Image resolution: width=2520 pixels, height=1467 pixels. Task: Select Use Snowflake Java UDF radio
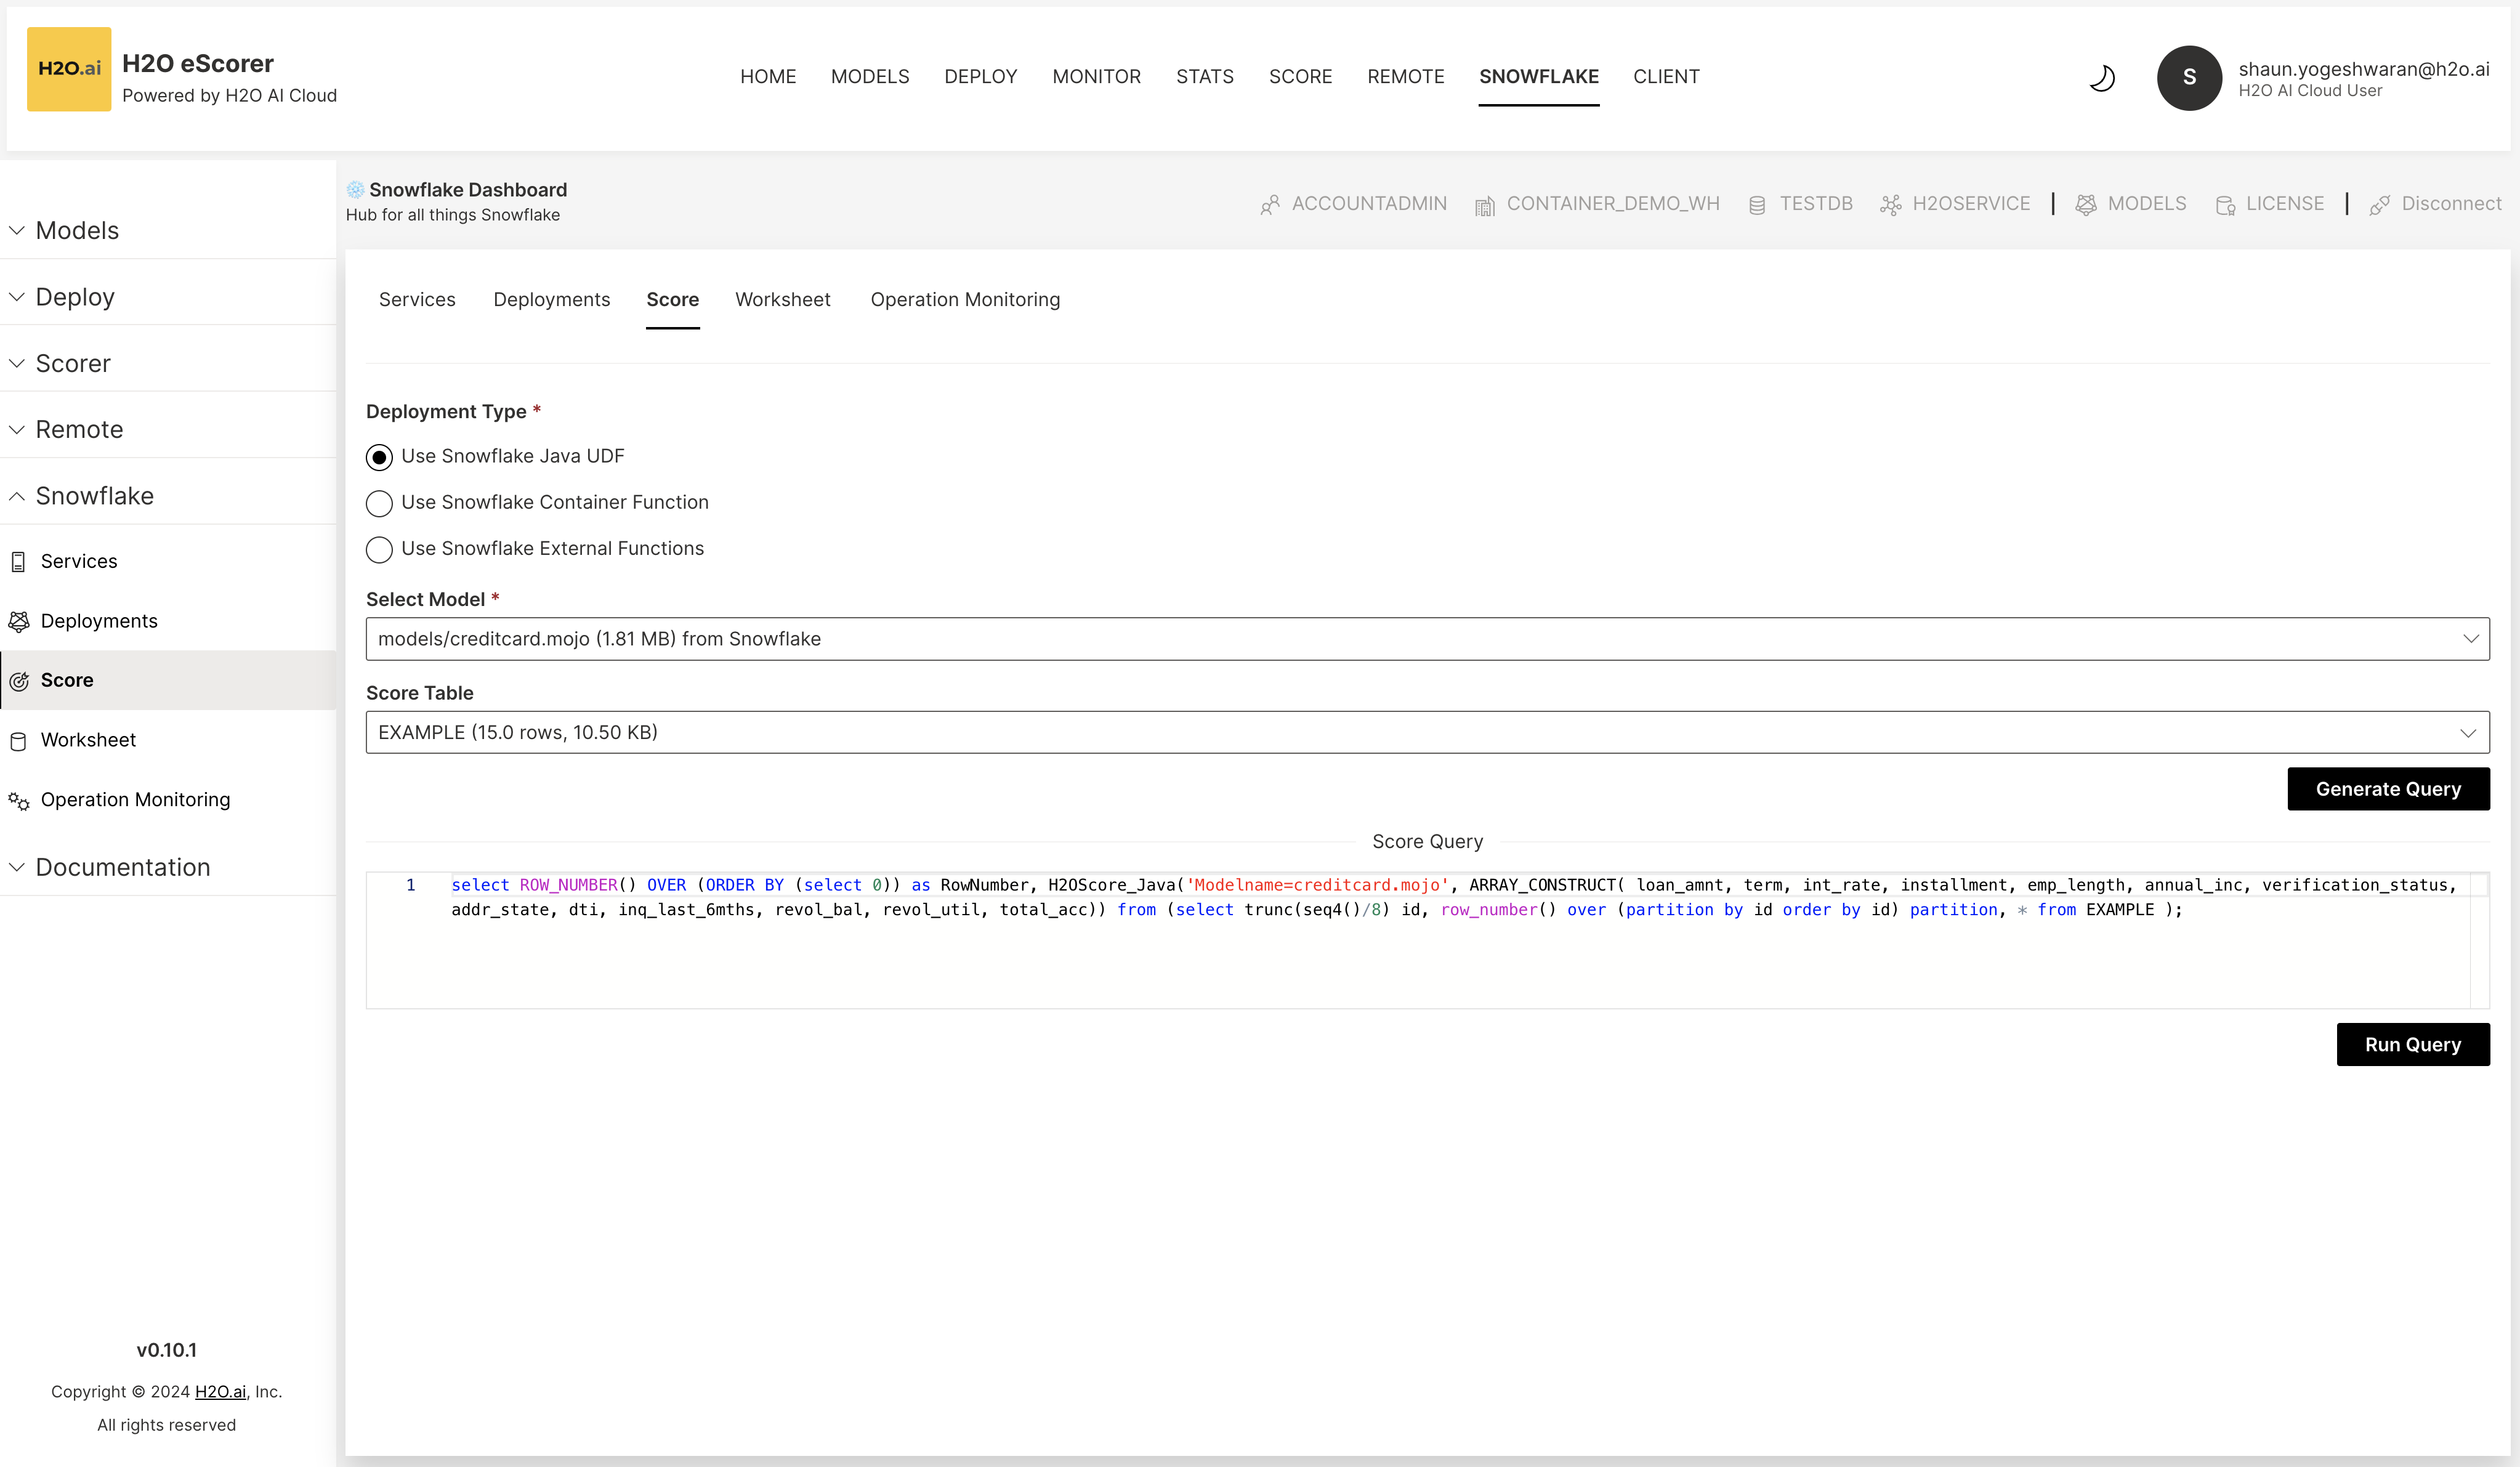(x=379, y=457)
